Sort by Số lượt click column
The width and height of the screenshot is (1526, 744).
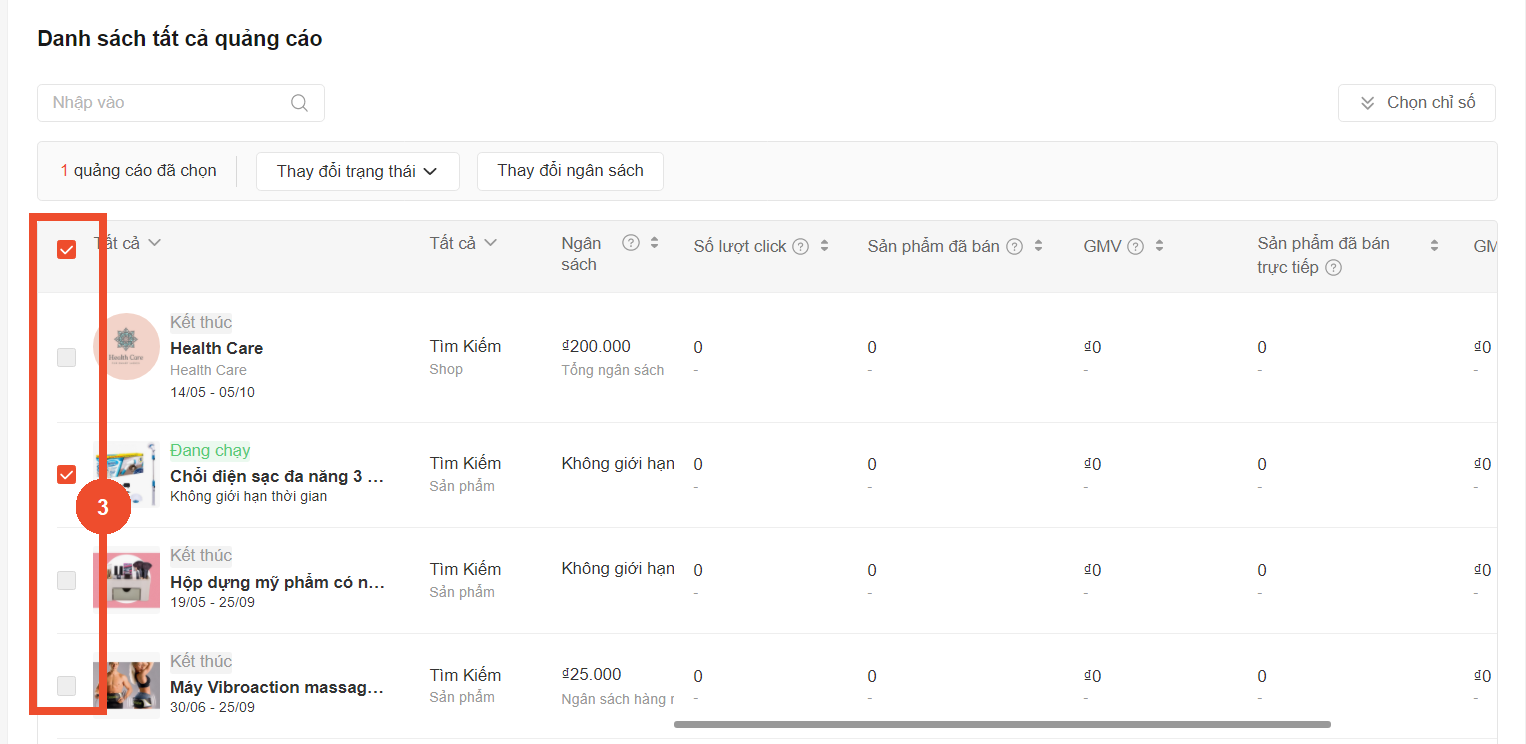pyautogui.click(x=824, y=246)
